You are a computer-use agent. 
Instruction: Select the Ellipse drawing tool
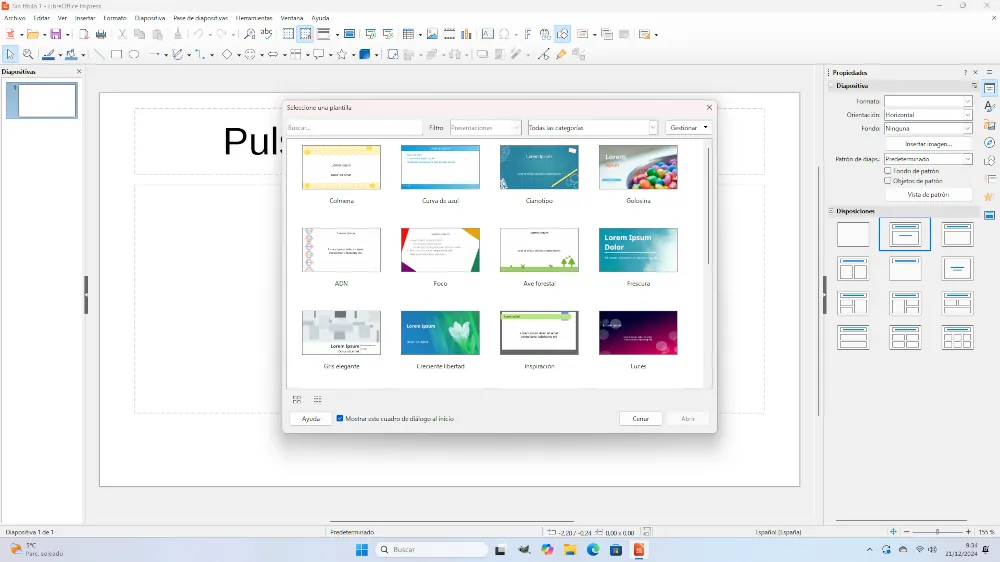[x=134, y=55]
